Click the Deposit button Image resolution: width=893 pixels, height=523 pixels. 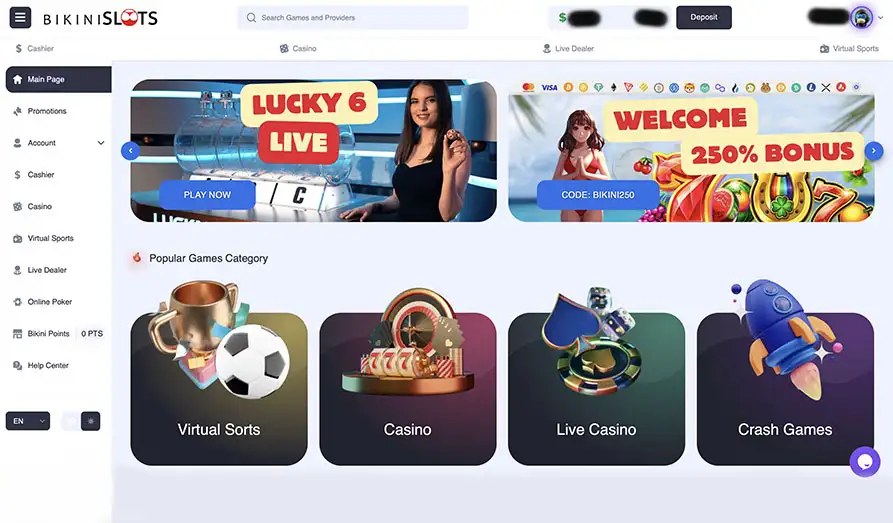[x=704, y=18]
